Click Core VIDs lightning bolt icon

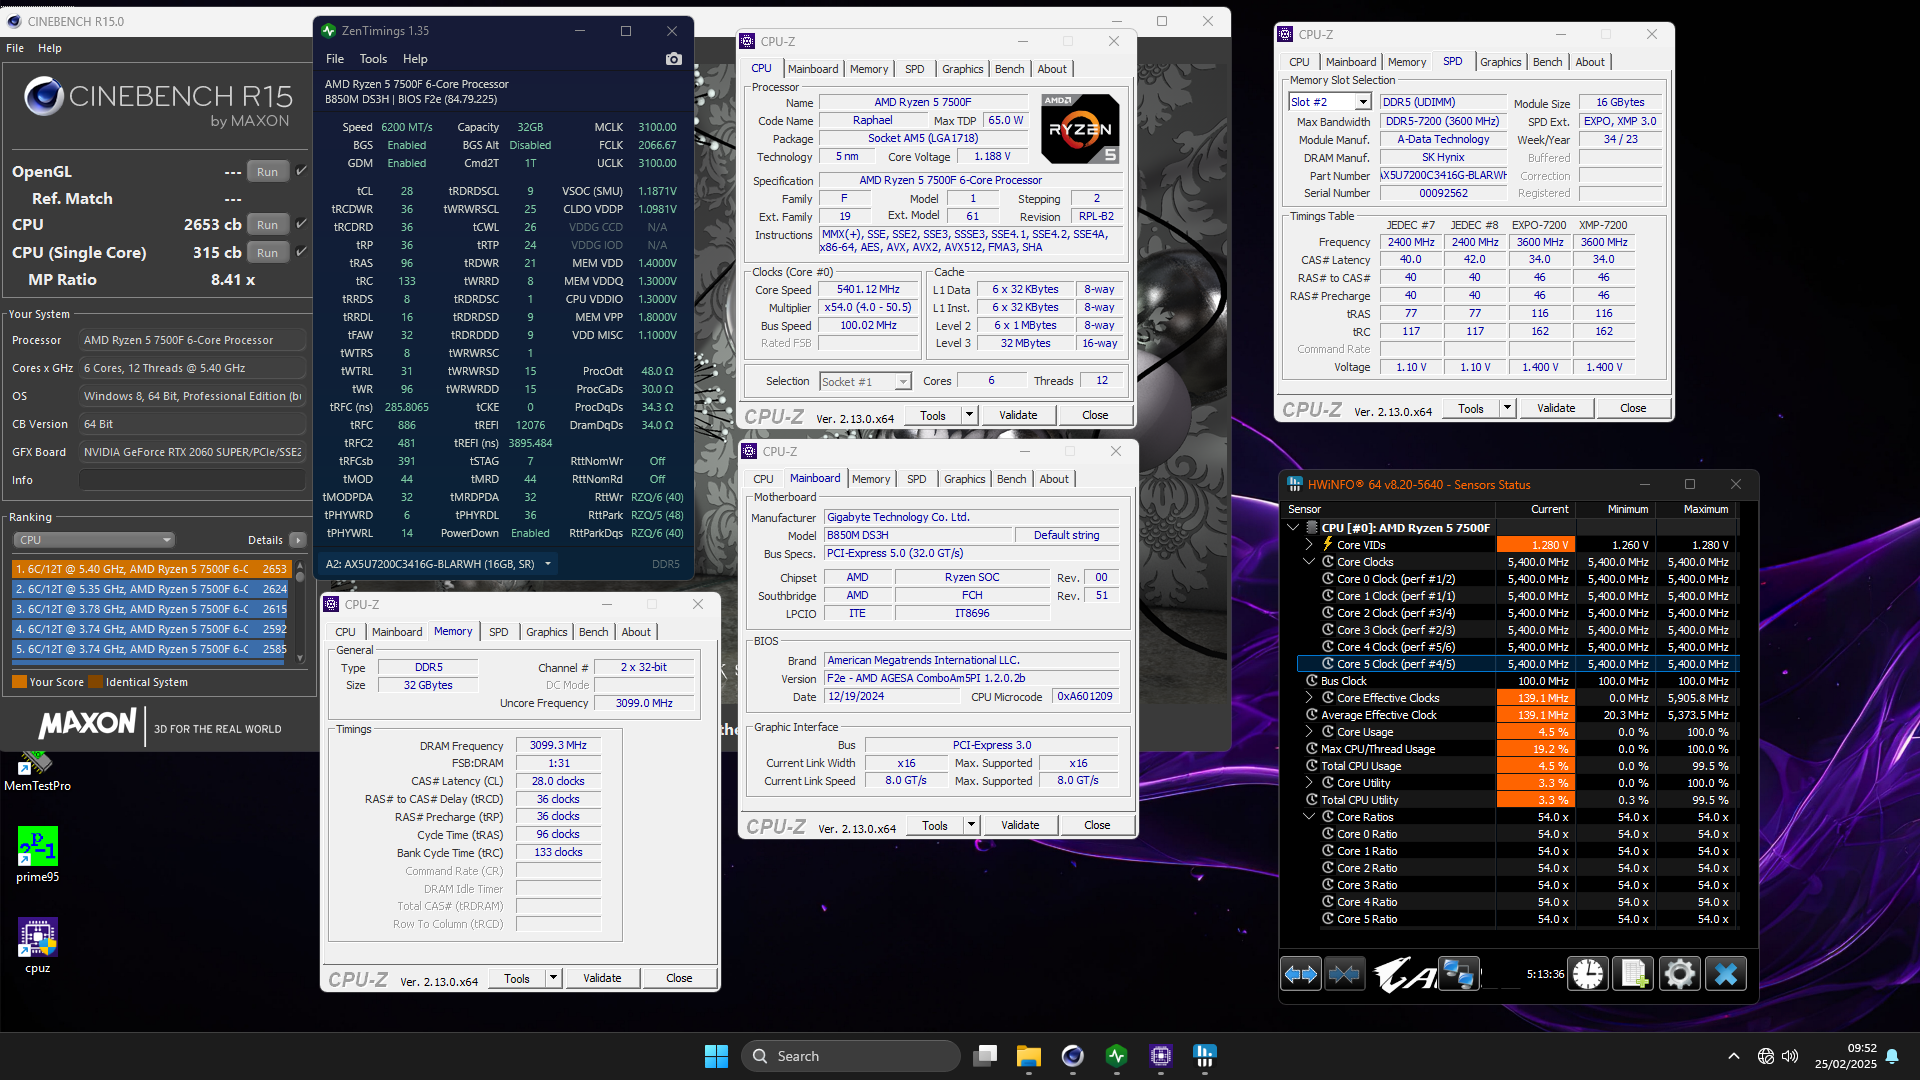point(1328,544)
